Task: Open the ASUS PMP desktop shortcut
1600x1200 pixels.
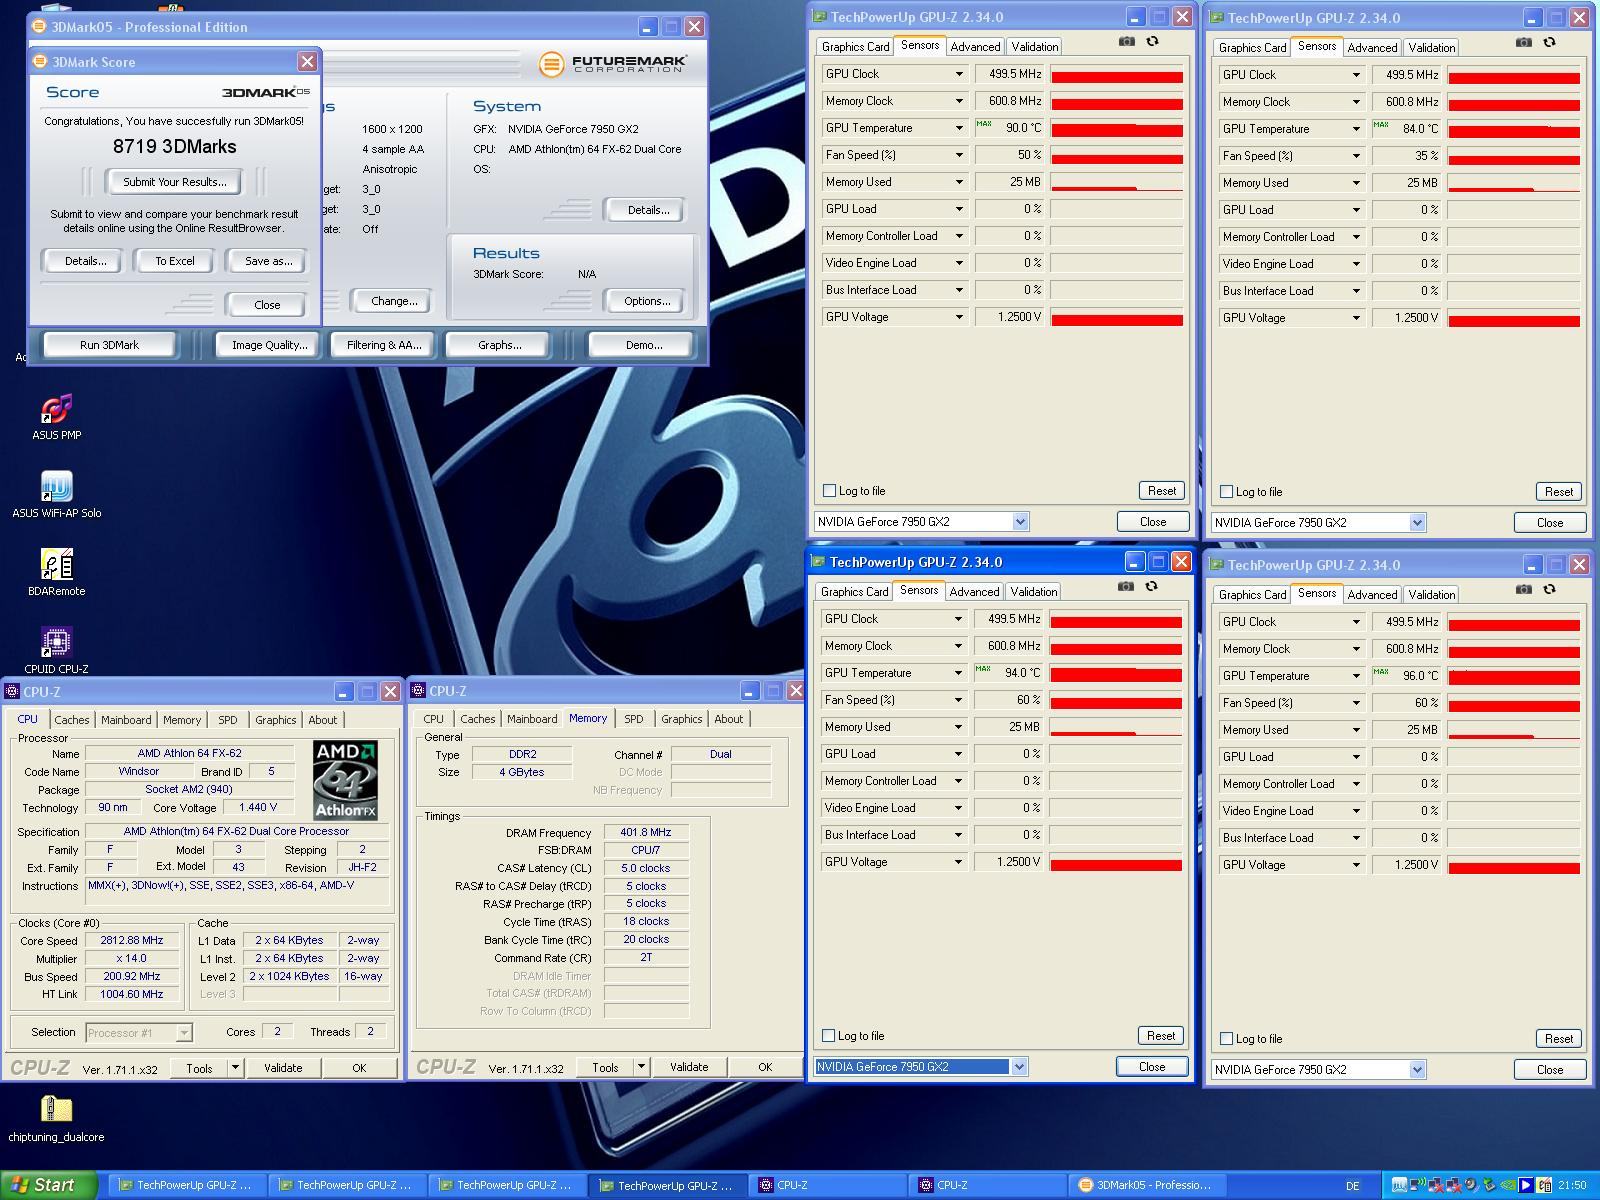Action: [x=57, y=416]
